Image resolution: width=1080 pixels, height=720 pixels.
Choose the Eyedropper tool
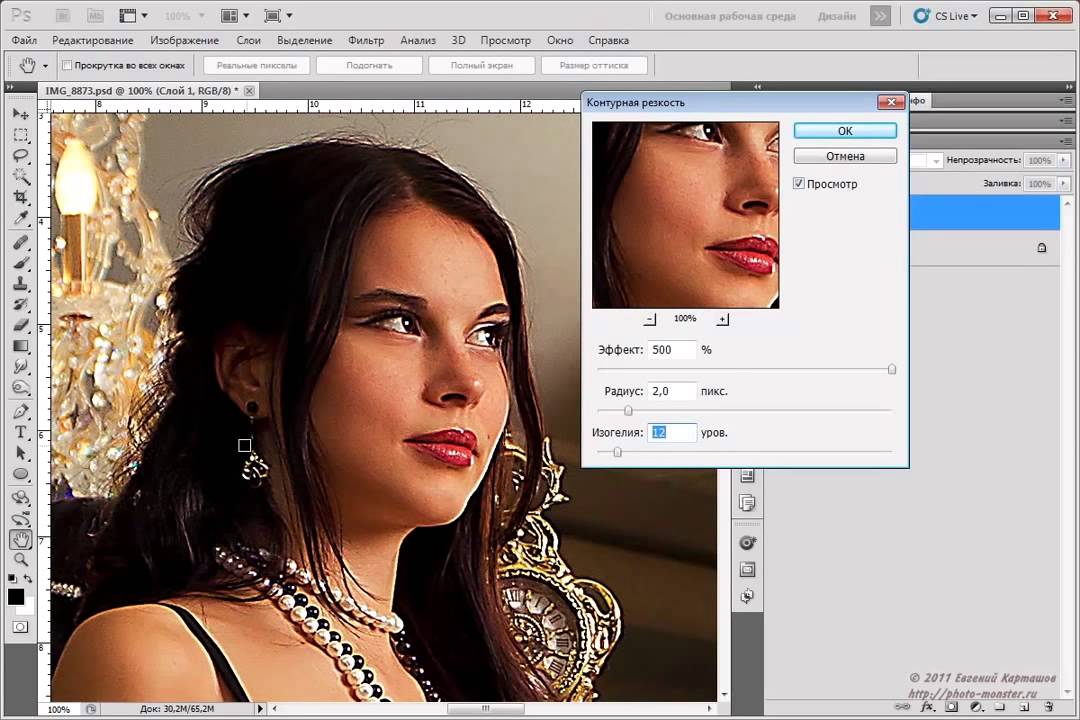click(x=20, y=219)
